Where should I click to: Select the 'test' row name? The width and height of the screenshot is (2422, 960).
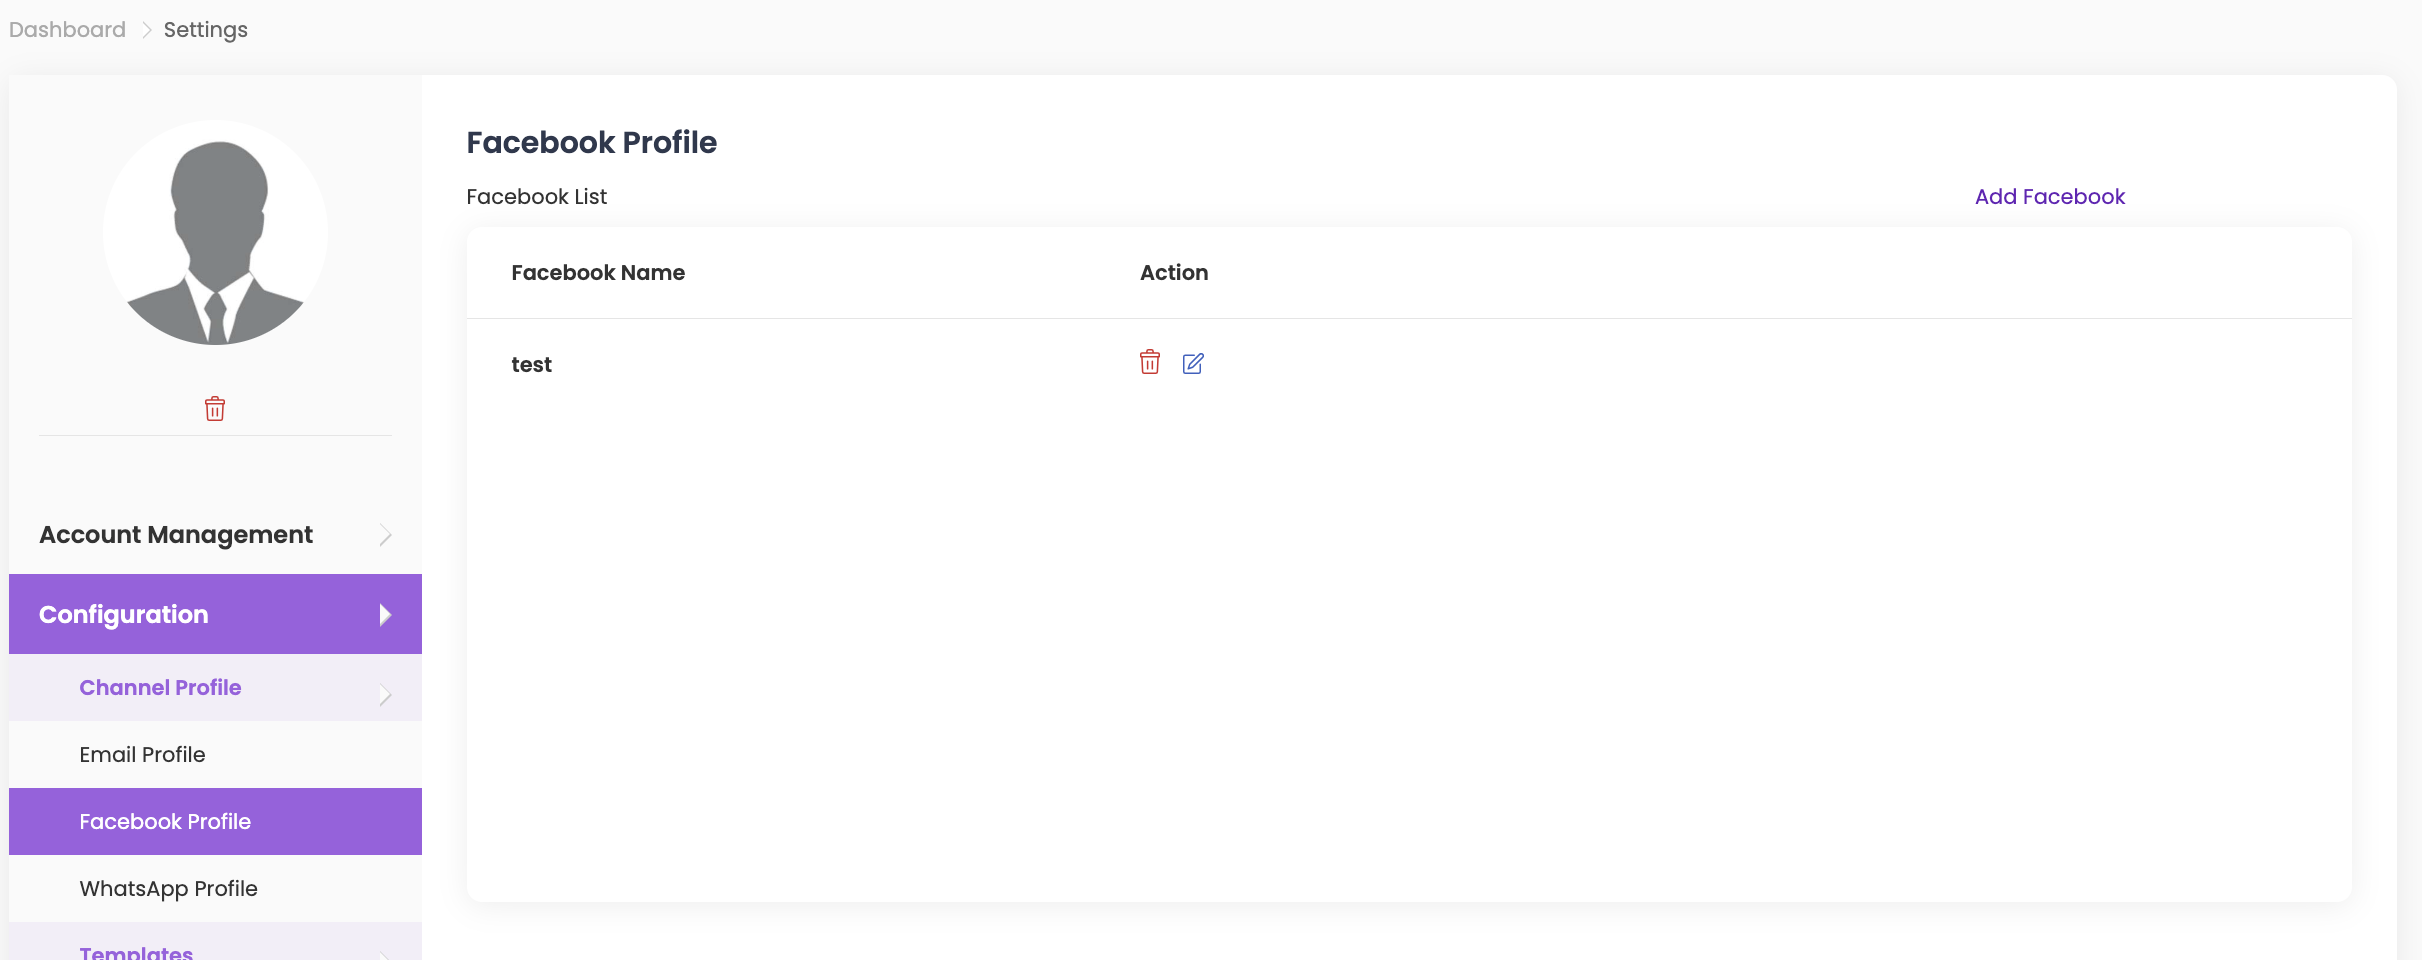click(531, 365)
